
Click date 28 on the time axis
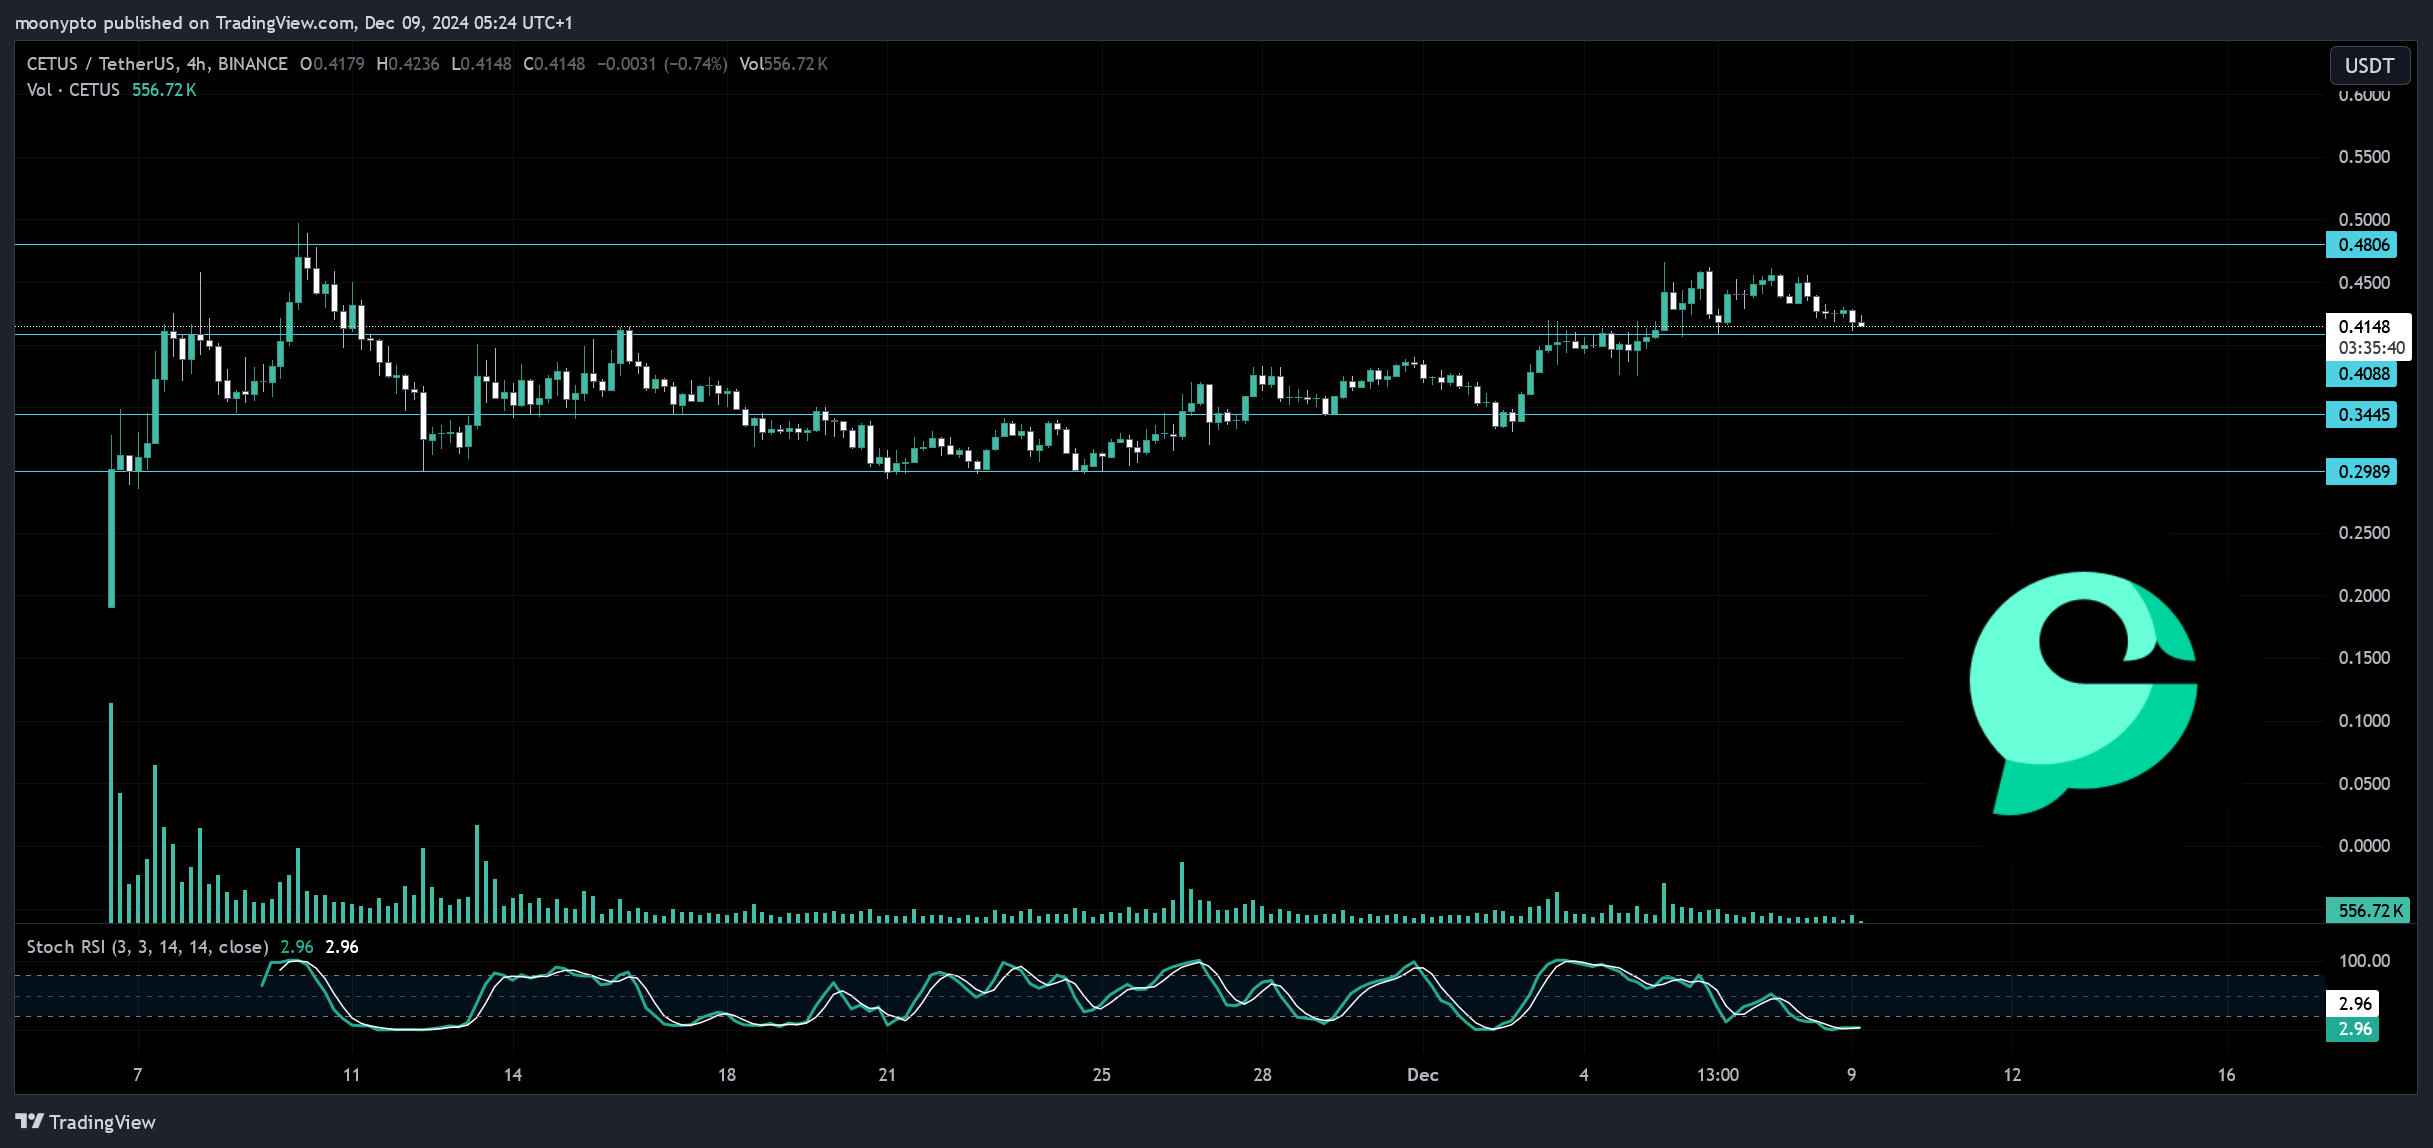click(x=1262, y=1075)
